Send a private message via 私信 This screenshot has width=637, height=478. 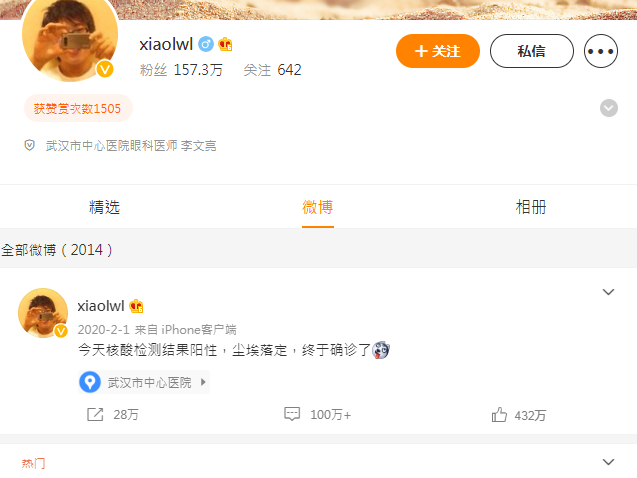coord(531,51)
